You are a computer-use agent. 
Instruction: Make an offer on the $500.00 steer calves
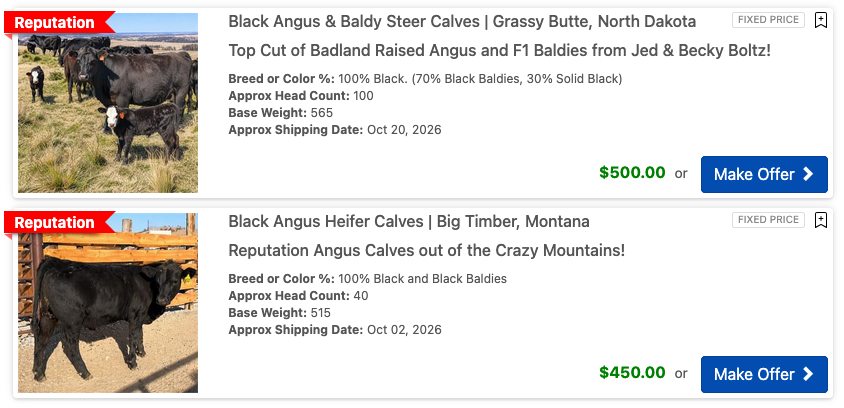[764, 174]
